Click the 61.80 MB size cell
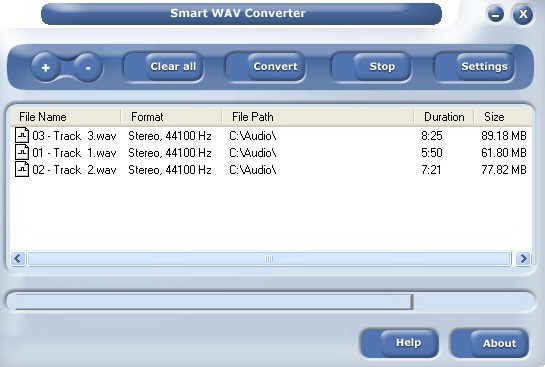The width and height of the screenshot is (545, 367). pyautogui.click(x=504, y=153)
